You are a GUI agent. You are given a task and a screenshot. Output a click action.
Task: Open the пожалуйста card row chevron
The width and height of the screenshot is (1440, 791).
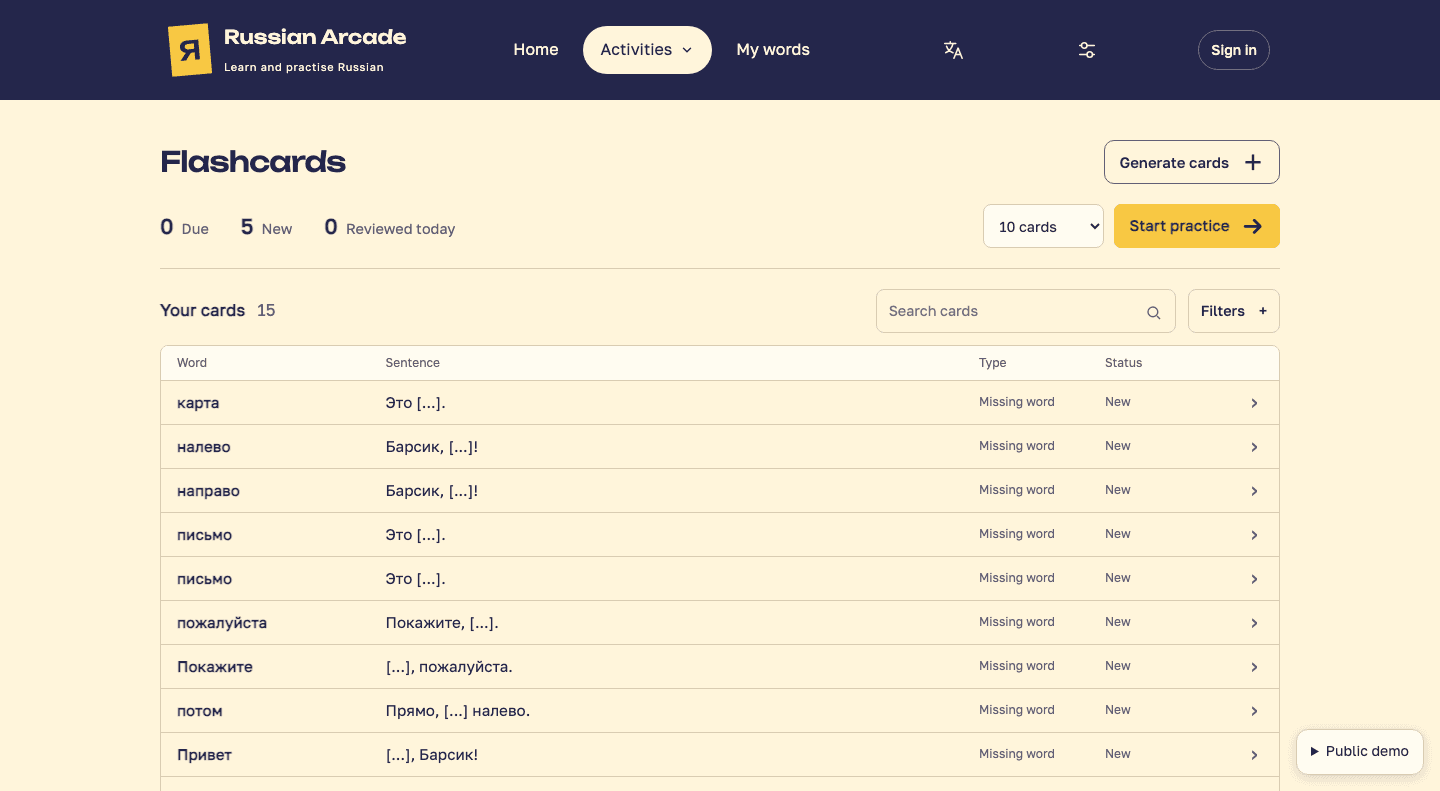click(x=1254, y=623)
